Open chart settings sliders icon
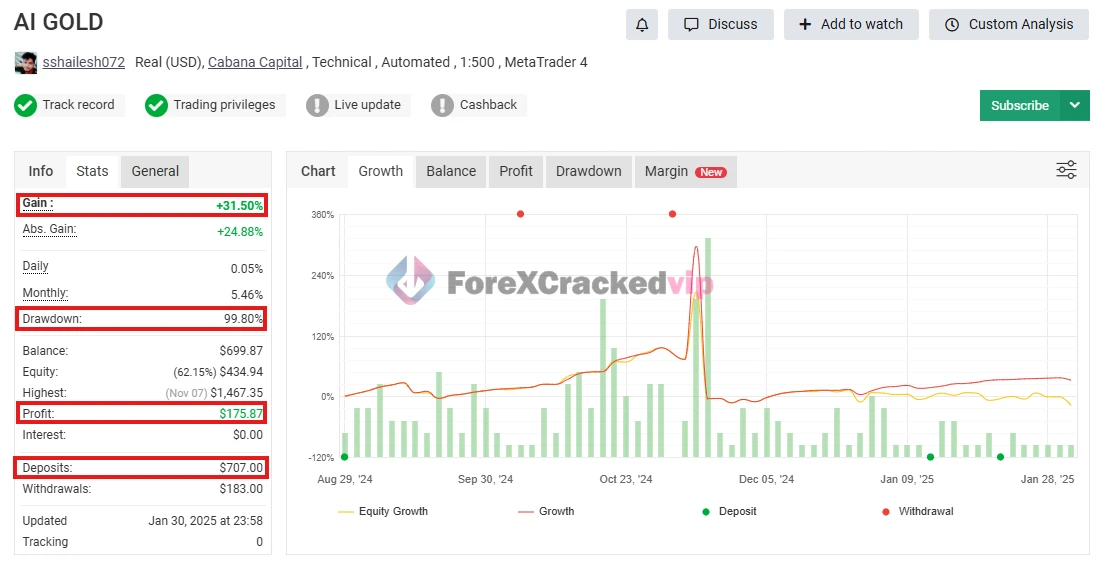 (x=1066, y=170)
